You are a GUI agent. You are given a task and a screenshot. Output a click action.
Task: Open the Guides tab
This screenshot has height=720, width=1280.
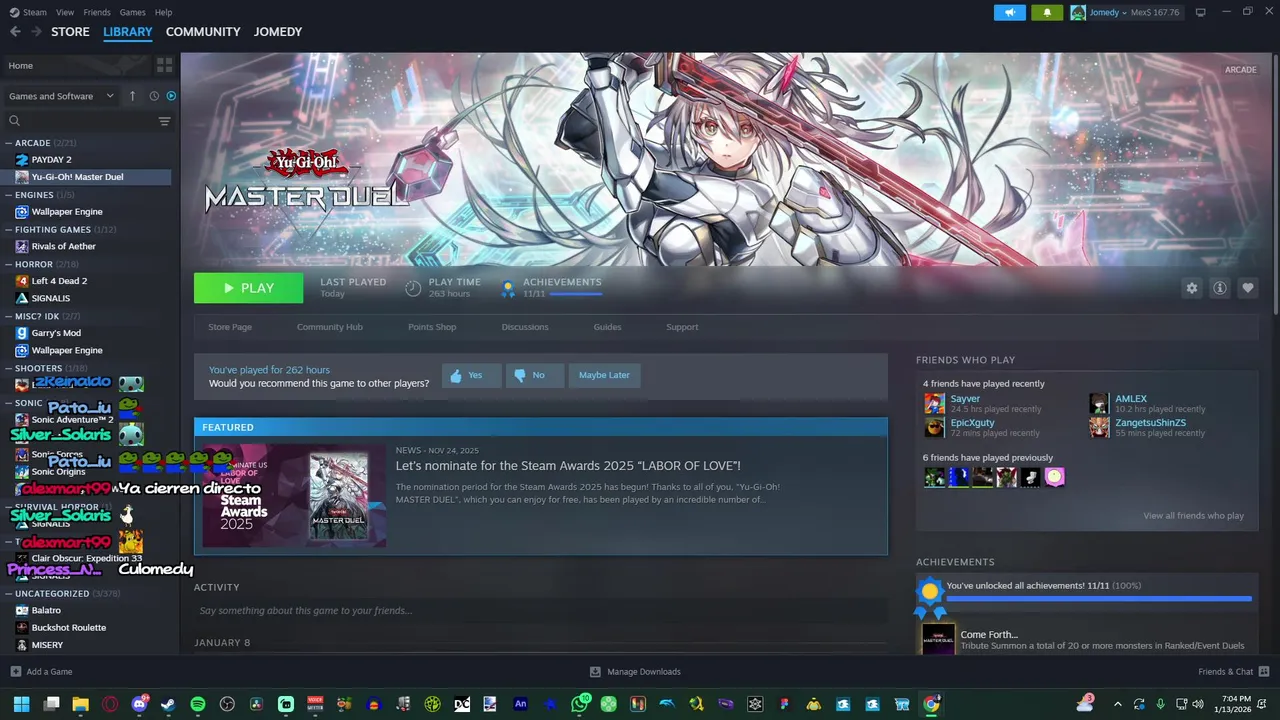click(607, 327)
